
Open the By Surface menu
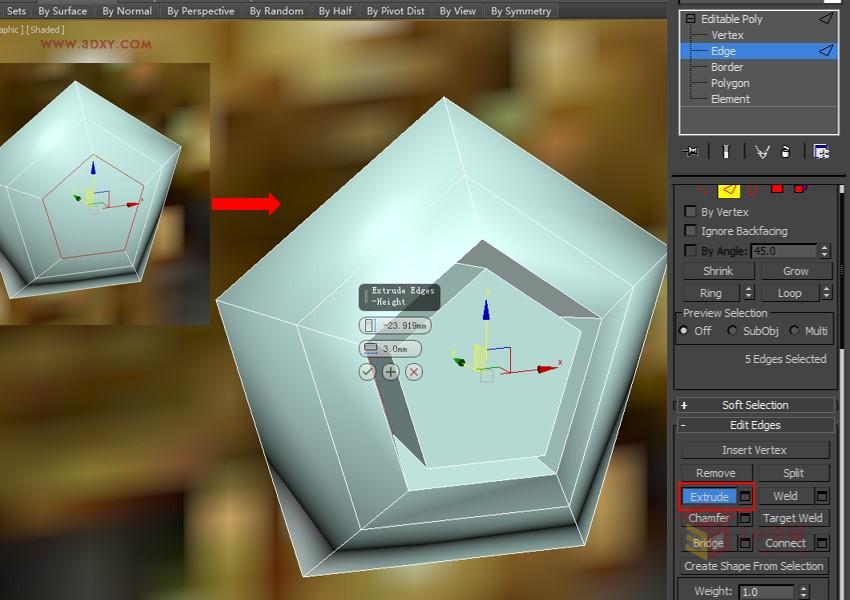[x=62, y=11]
